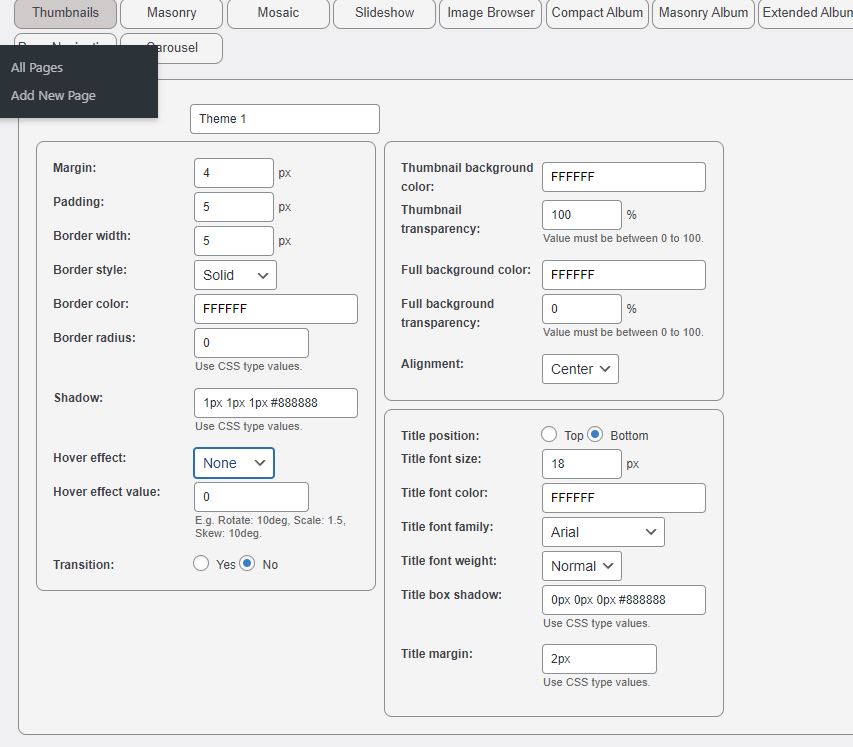Viewport: 853px width, 747px height.
Task: Click Add New Page menu entry
Action: [53, 96]
